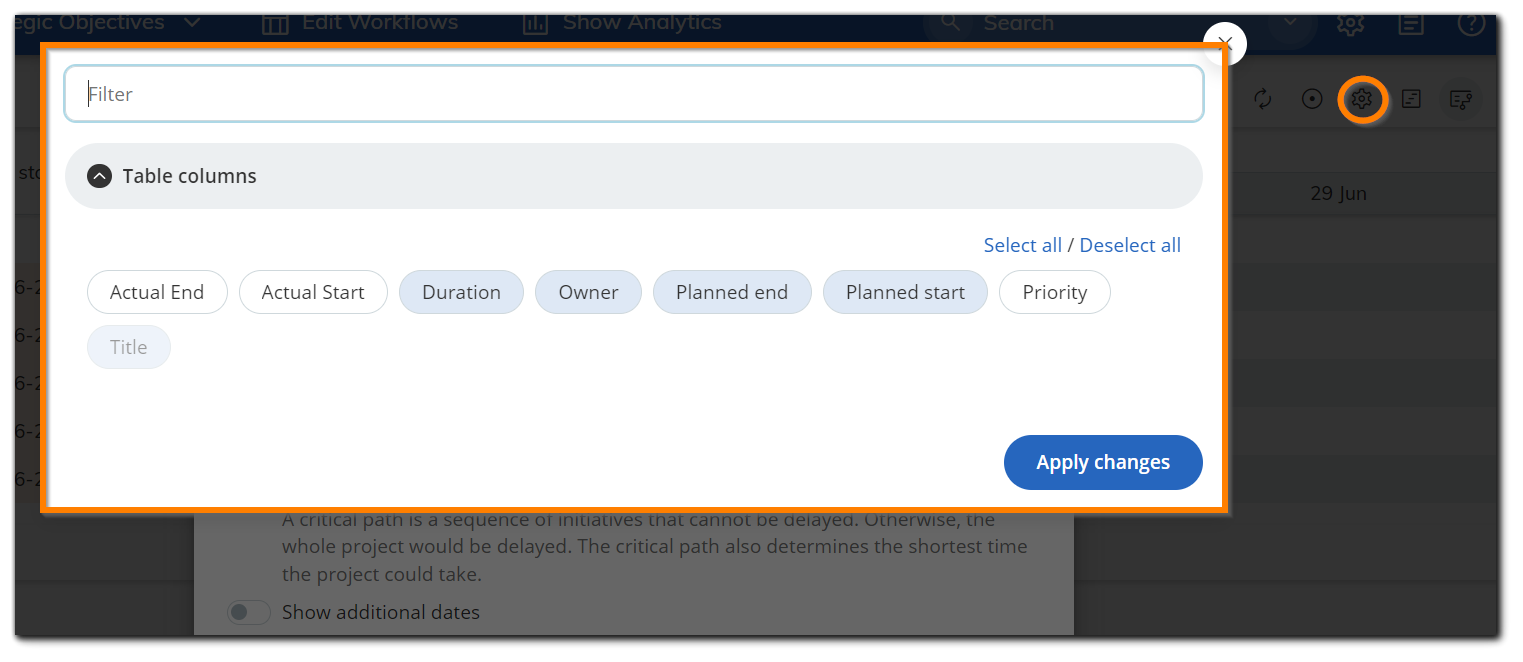Screen dimensions: 1523x662
Task: Close the table columns dialog
Action: click(1225, 44)
